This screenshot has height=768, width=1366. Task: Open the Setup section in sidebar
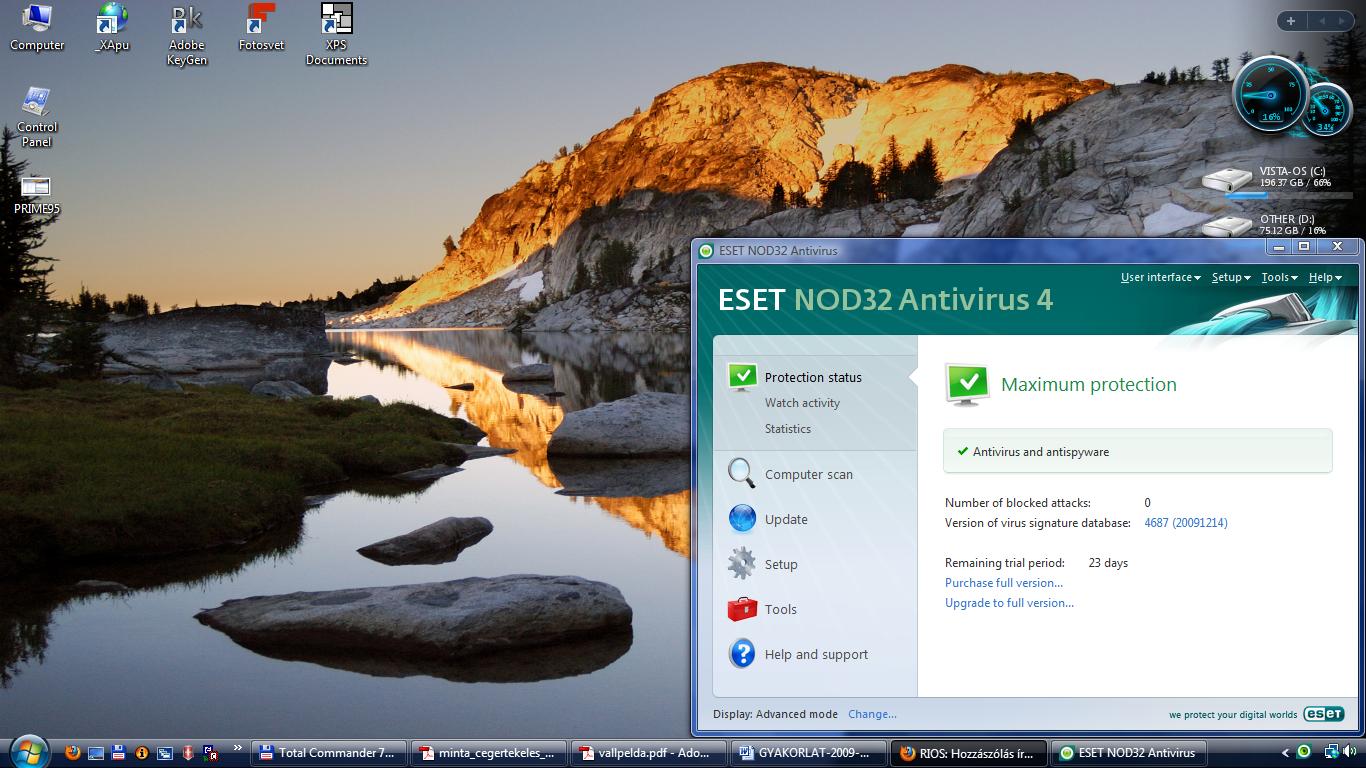tap(781, 564)
